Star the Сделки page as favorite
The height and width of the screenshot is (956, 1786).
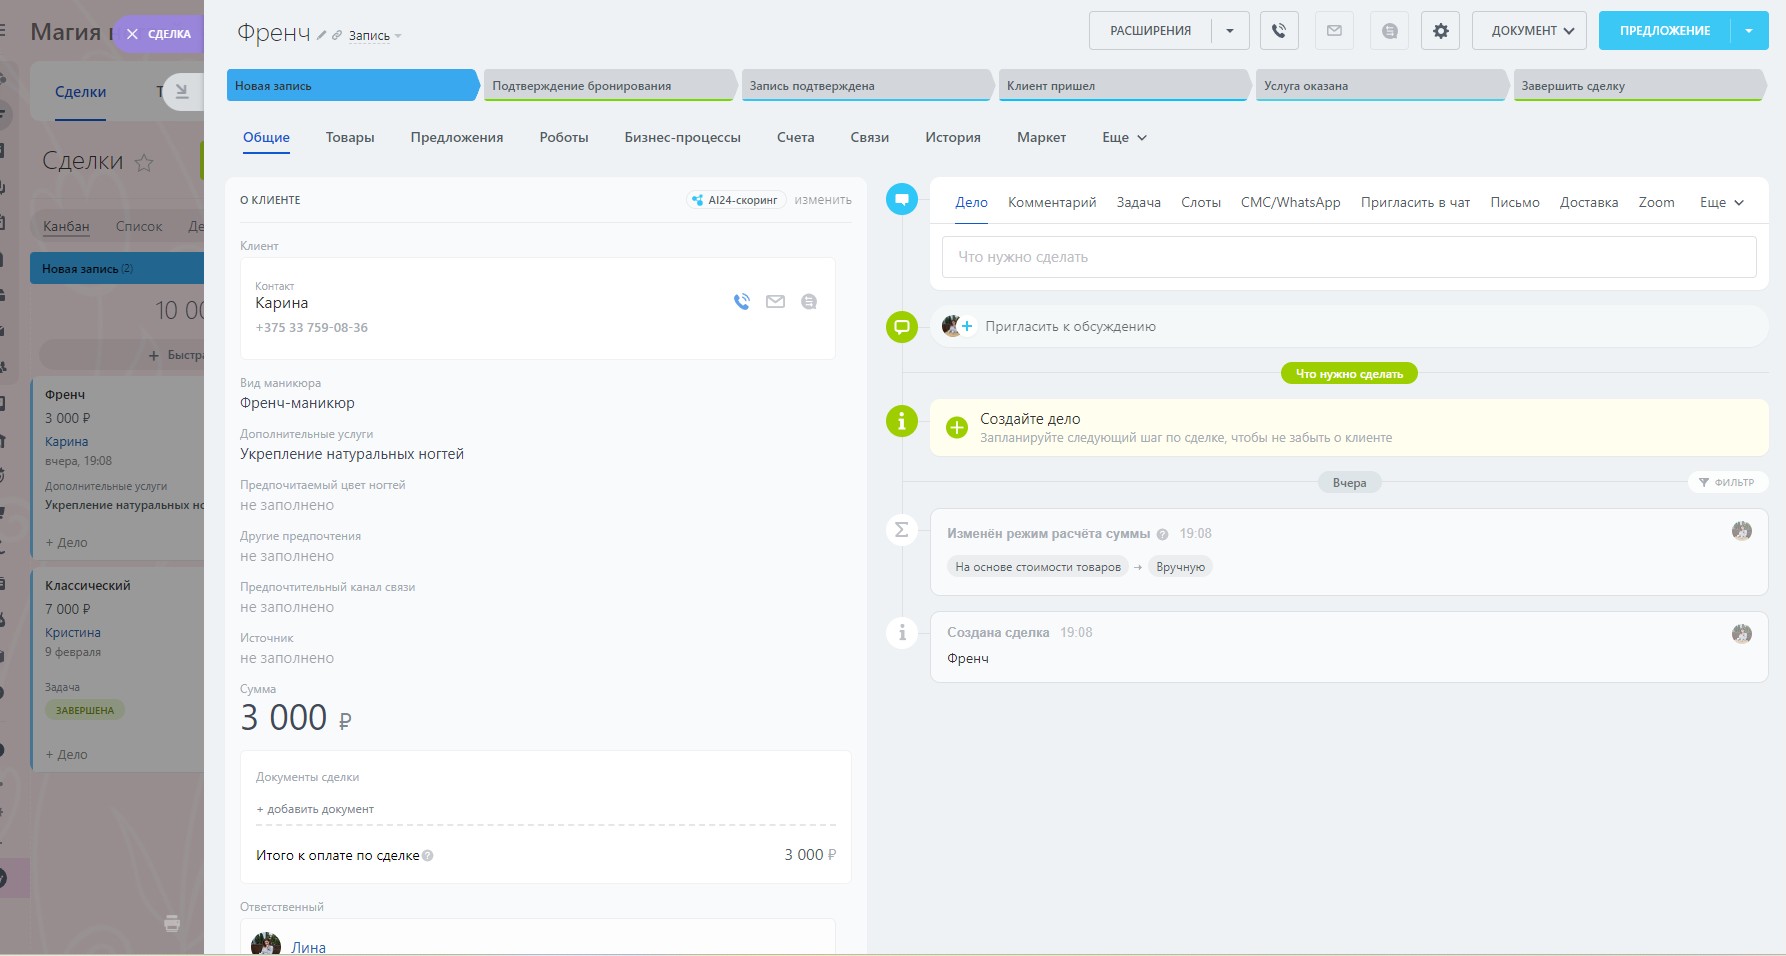pyautogui.click(x=144, y=163)
